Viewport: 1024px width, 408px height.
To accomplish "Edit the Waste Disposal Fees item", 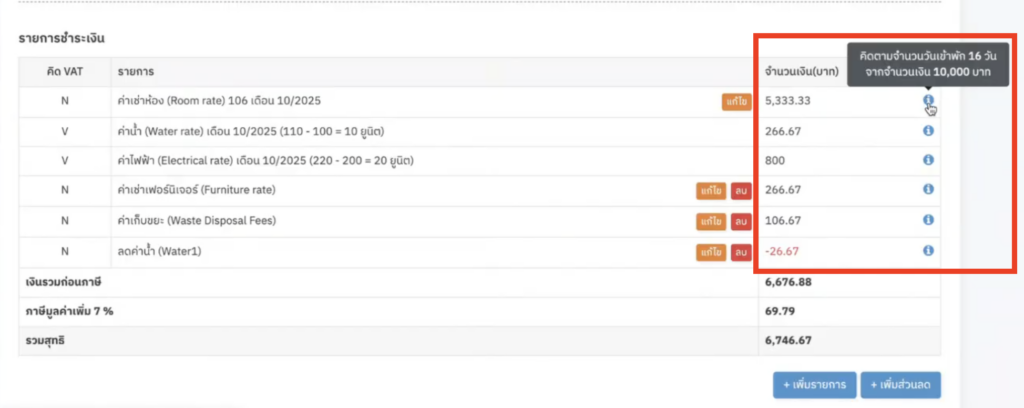I will (x=711, y=221).
